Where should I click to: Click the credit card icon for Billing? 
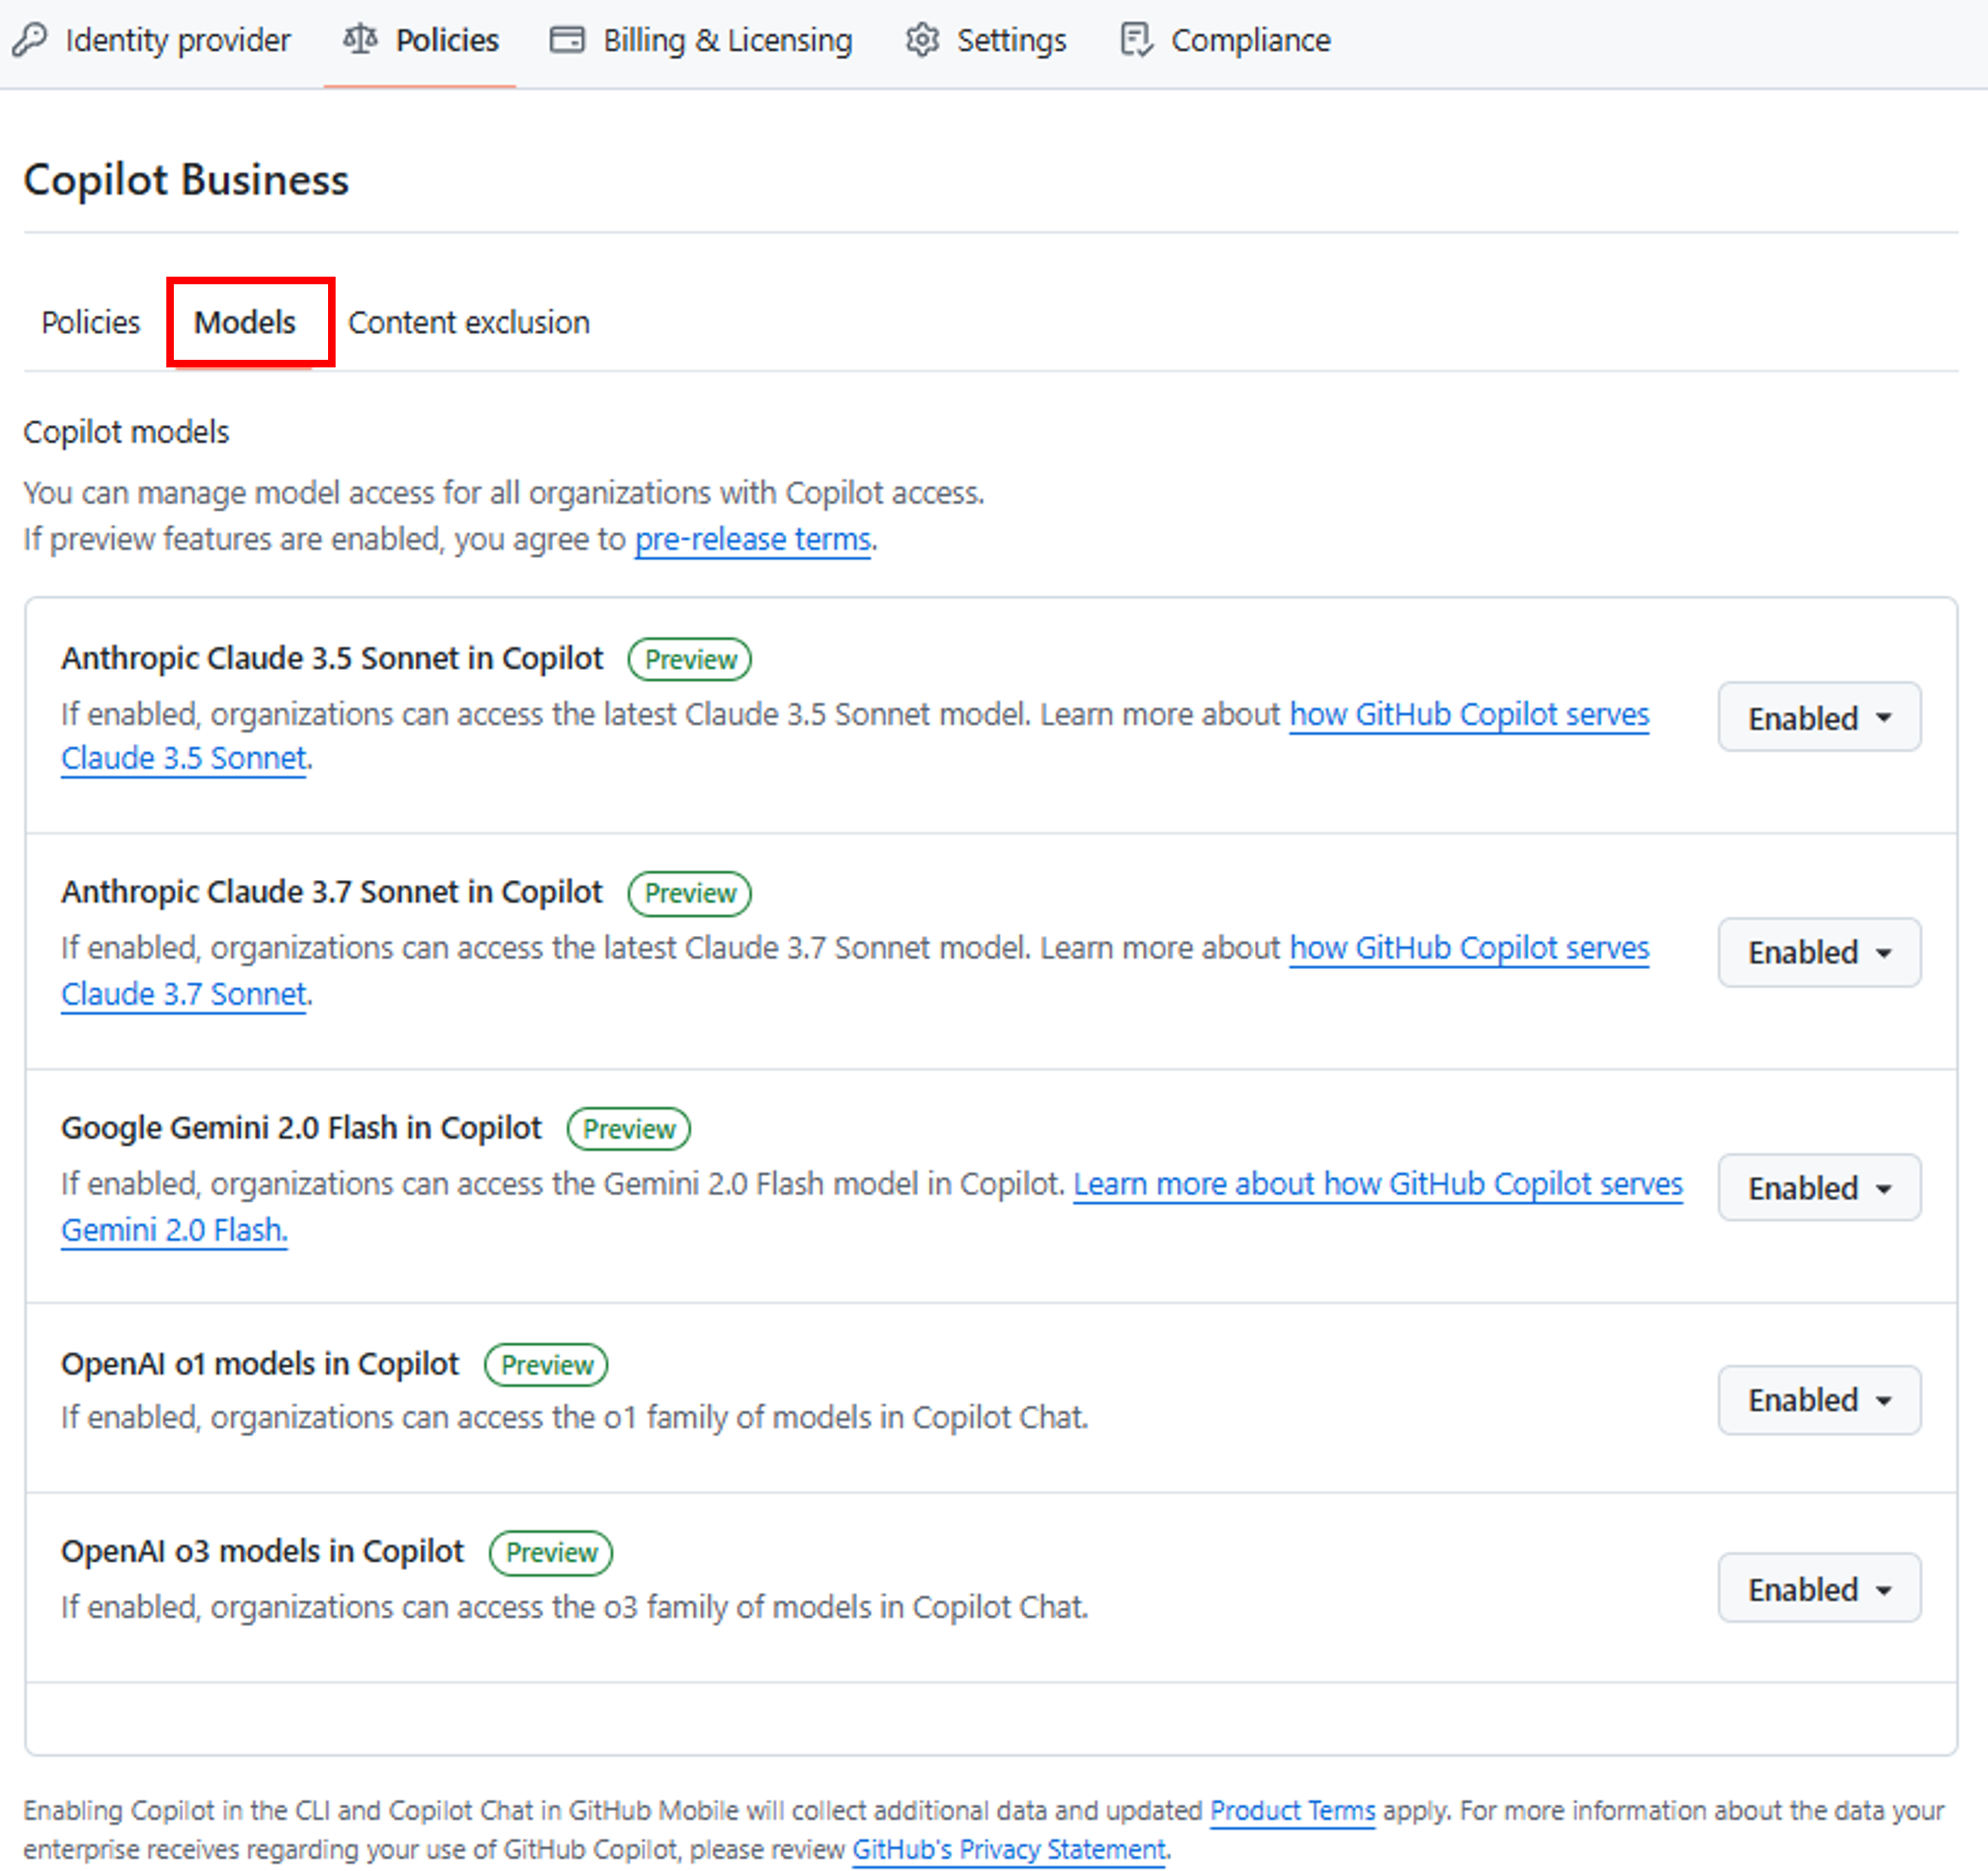[x=567, y=40]
